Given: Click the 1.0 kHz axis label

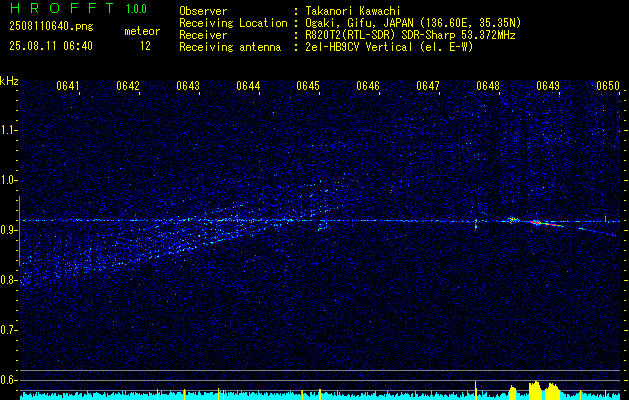Looking at the screenshot, I should pyautogui.click(x=7, y=180).
